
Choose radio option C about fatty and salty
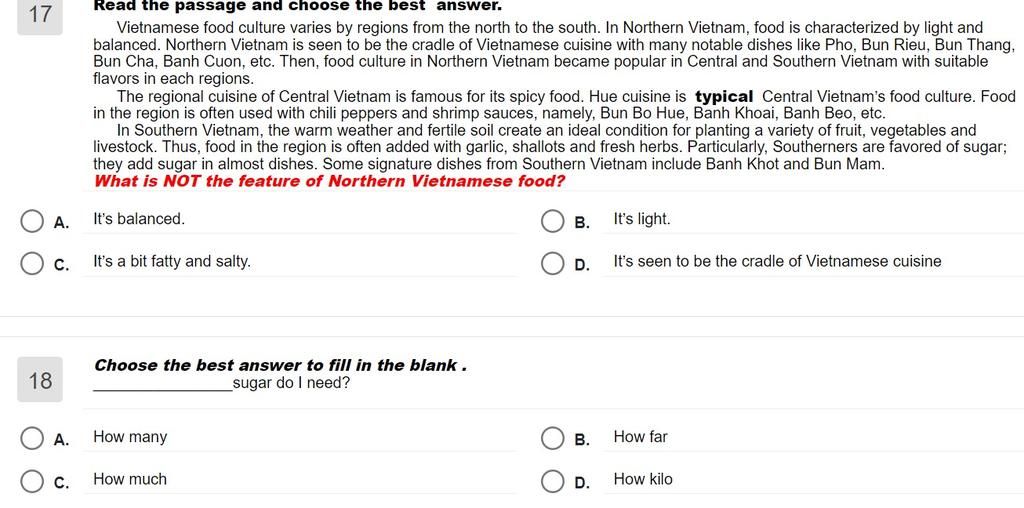click(31, 264)
